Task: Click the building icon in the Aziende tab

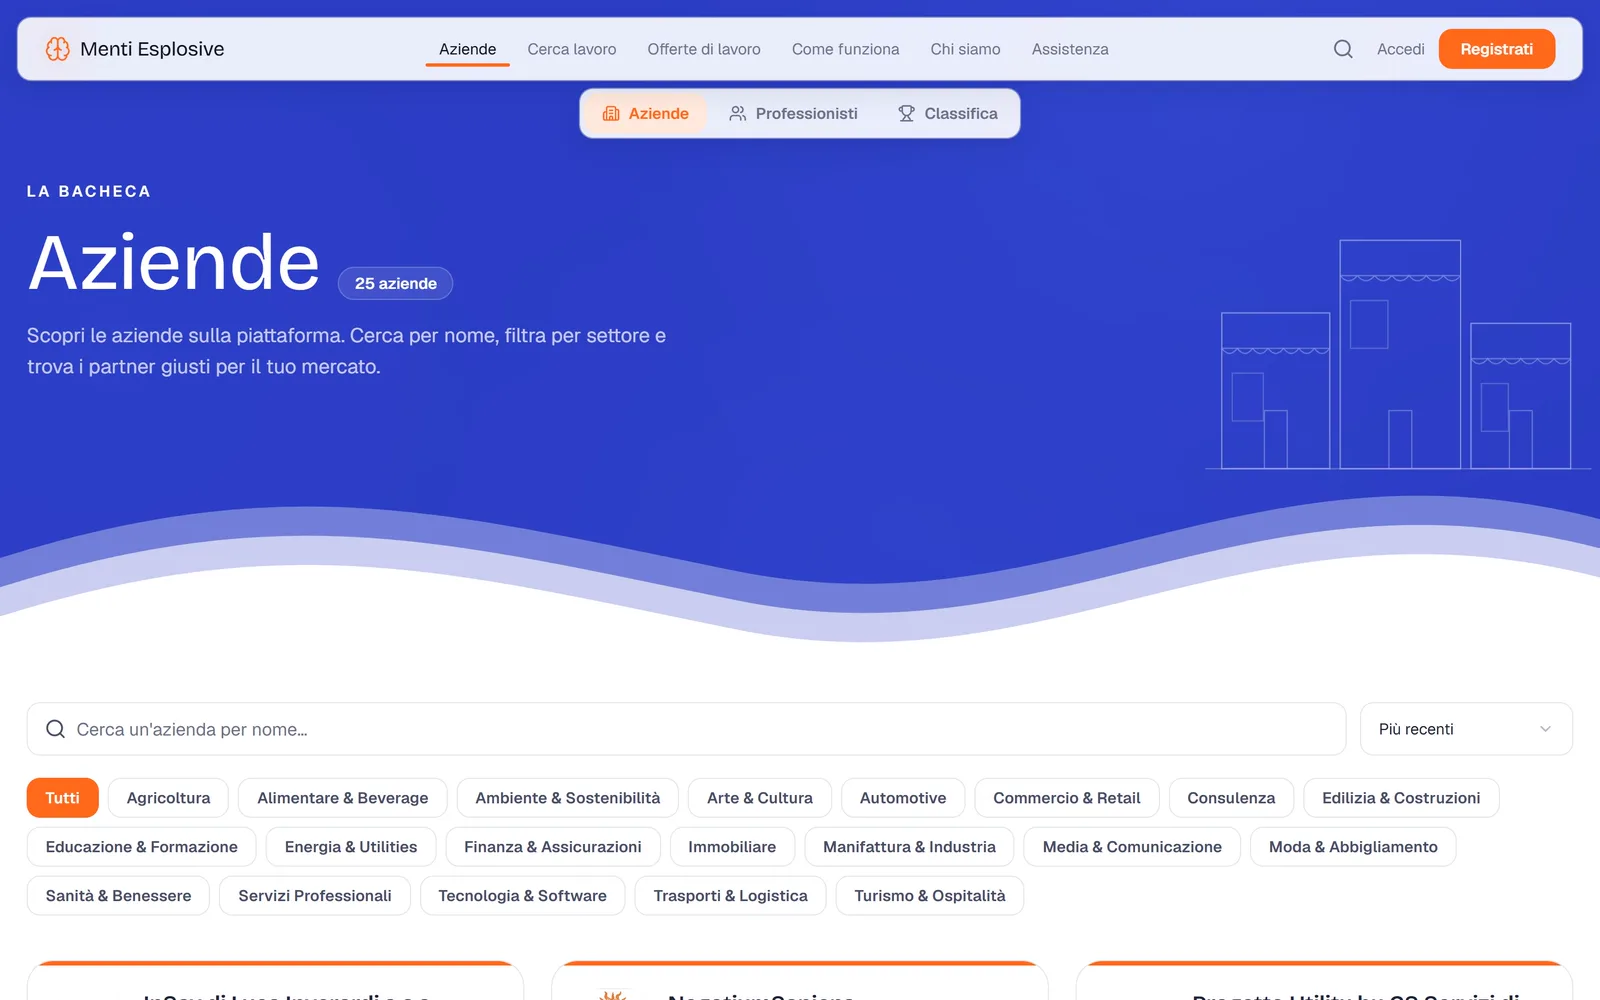Action: (611, 114)
